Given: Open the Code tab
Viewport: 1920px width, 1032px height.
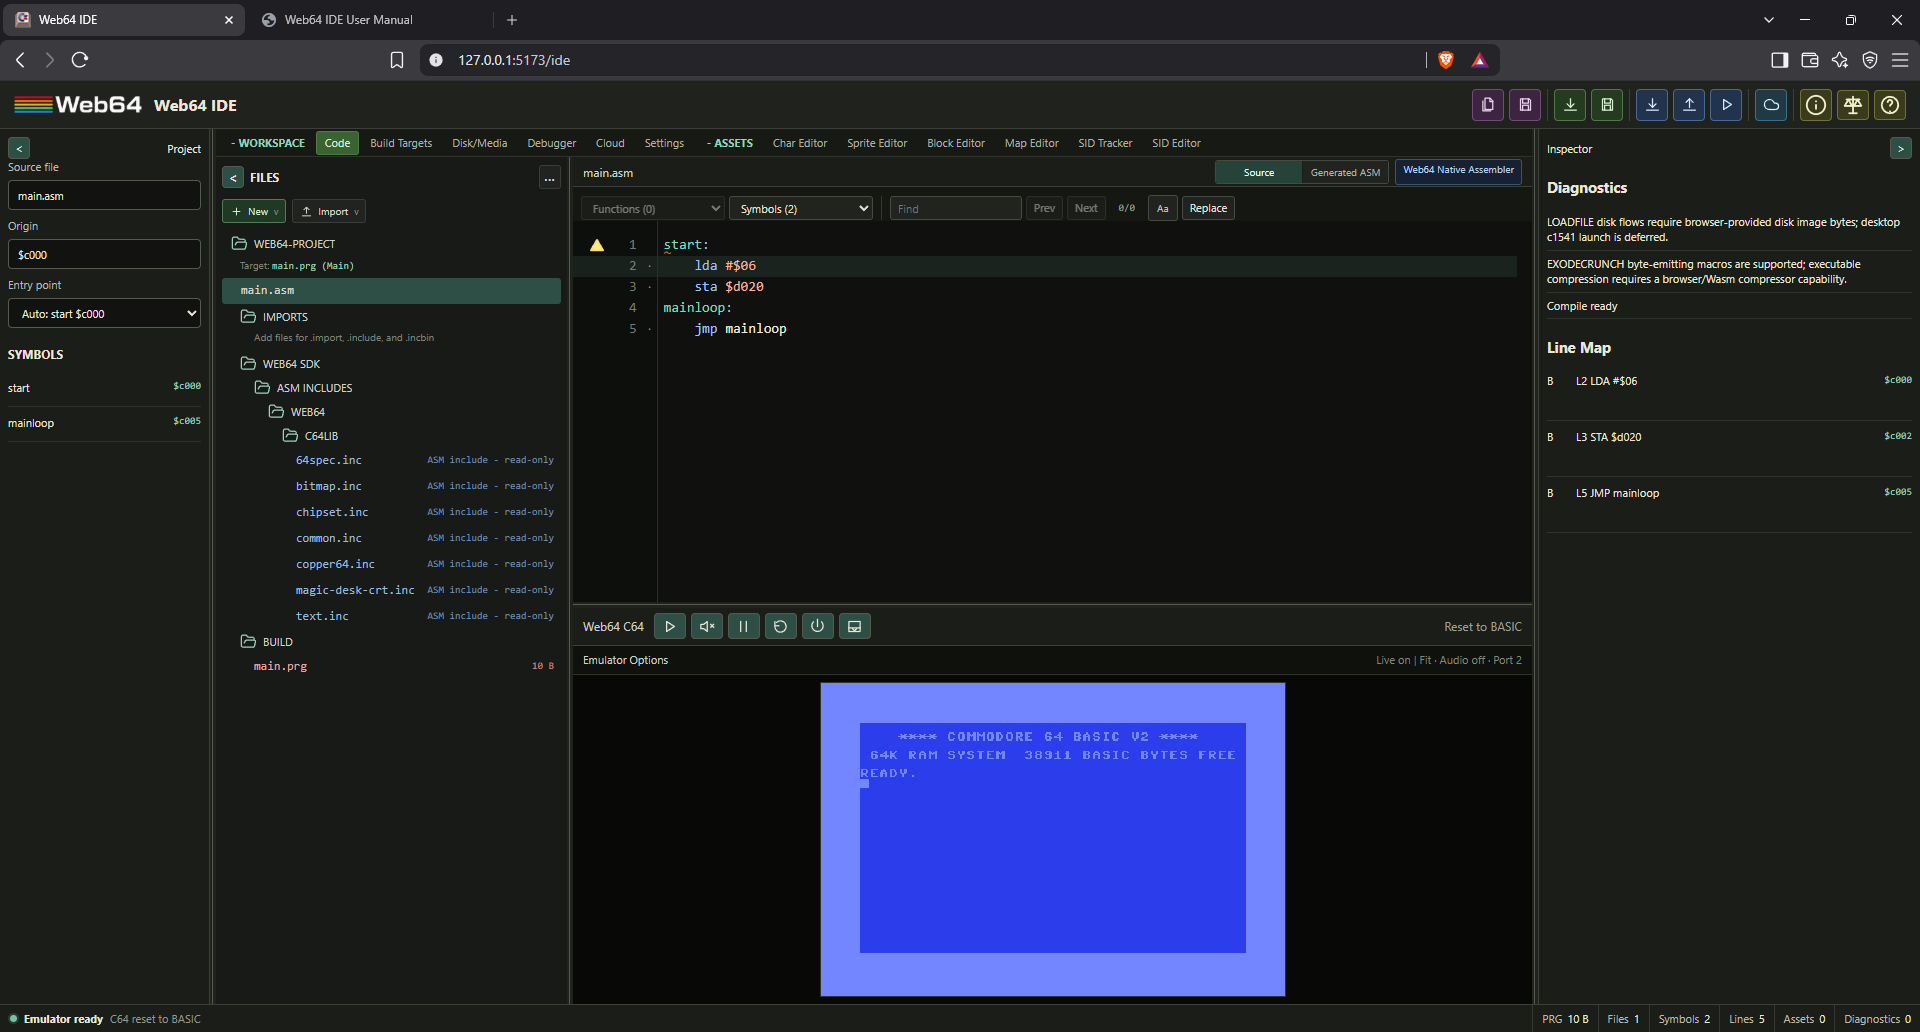Looking at the screenshot, I should (x=337, y=143).
